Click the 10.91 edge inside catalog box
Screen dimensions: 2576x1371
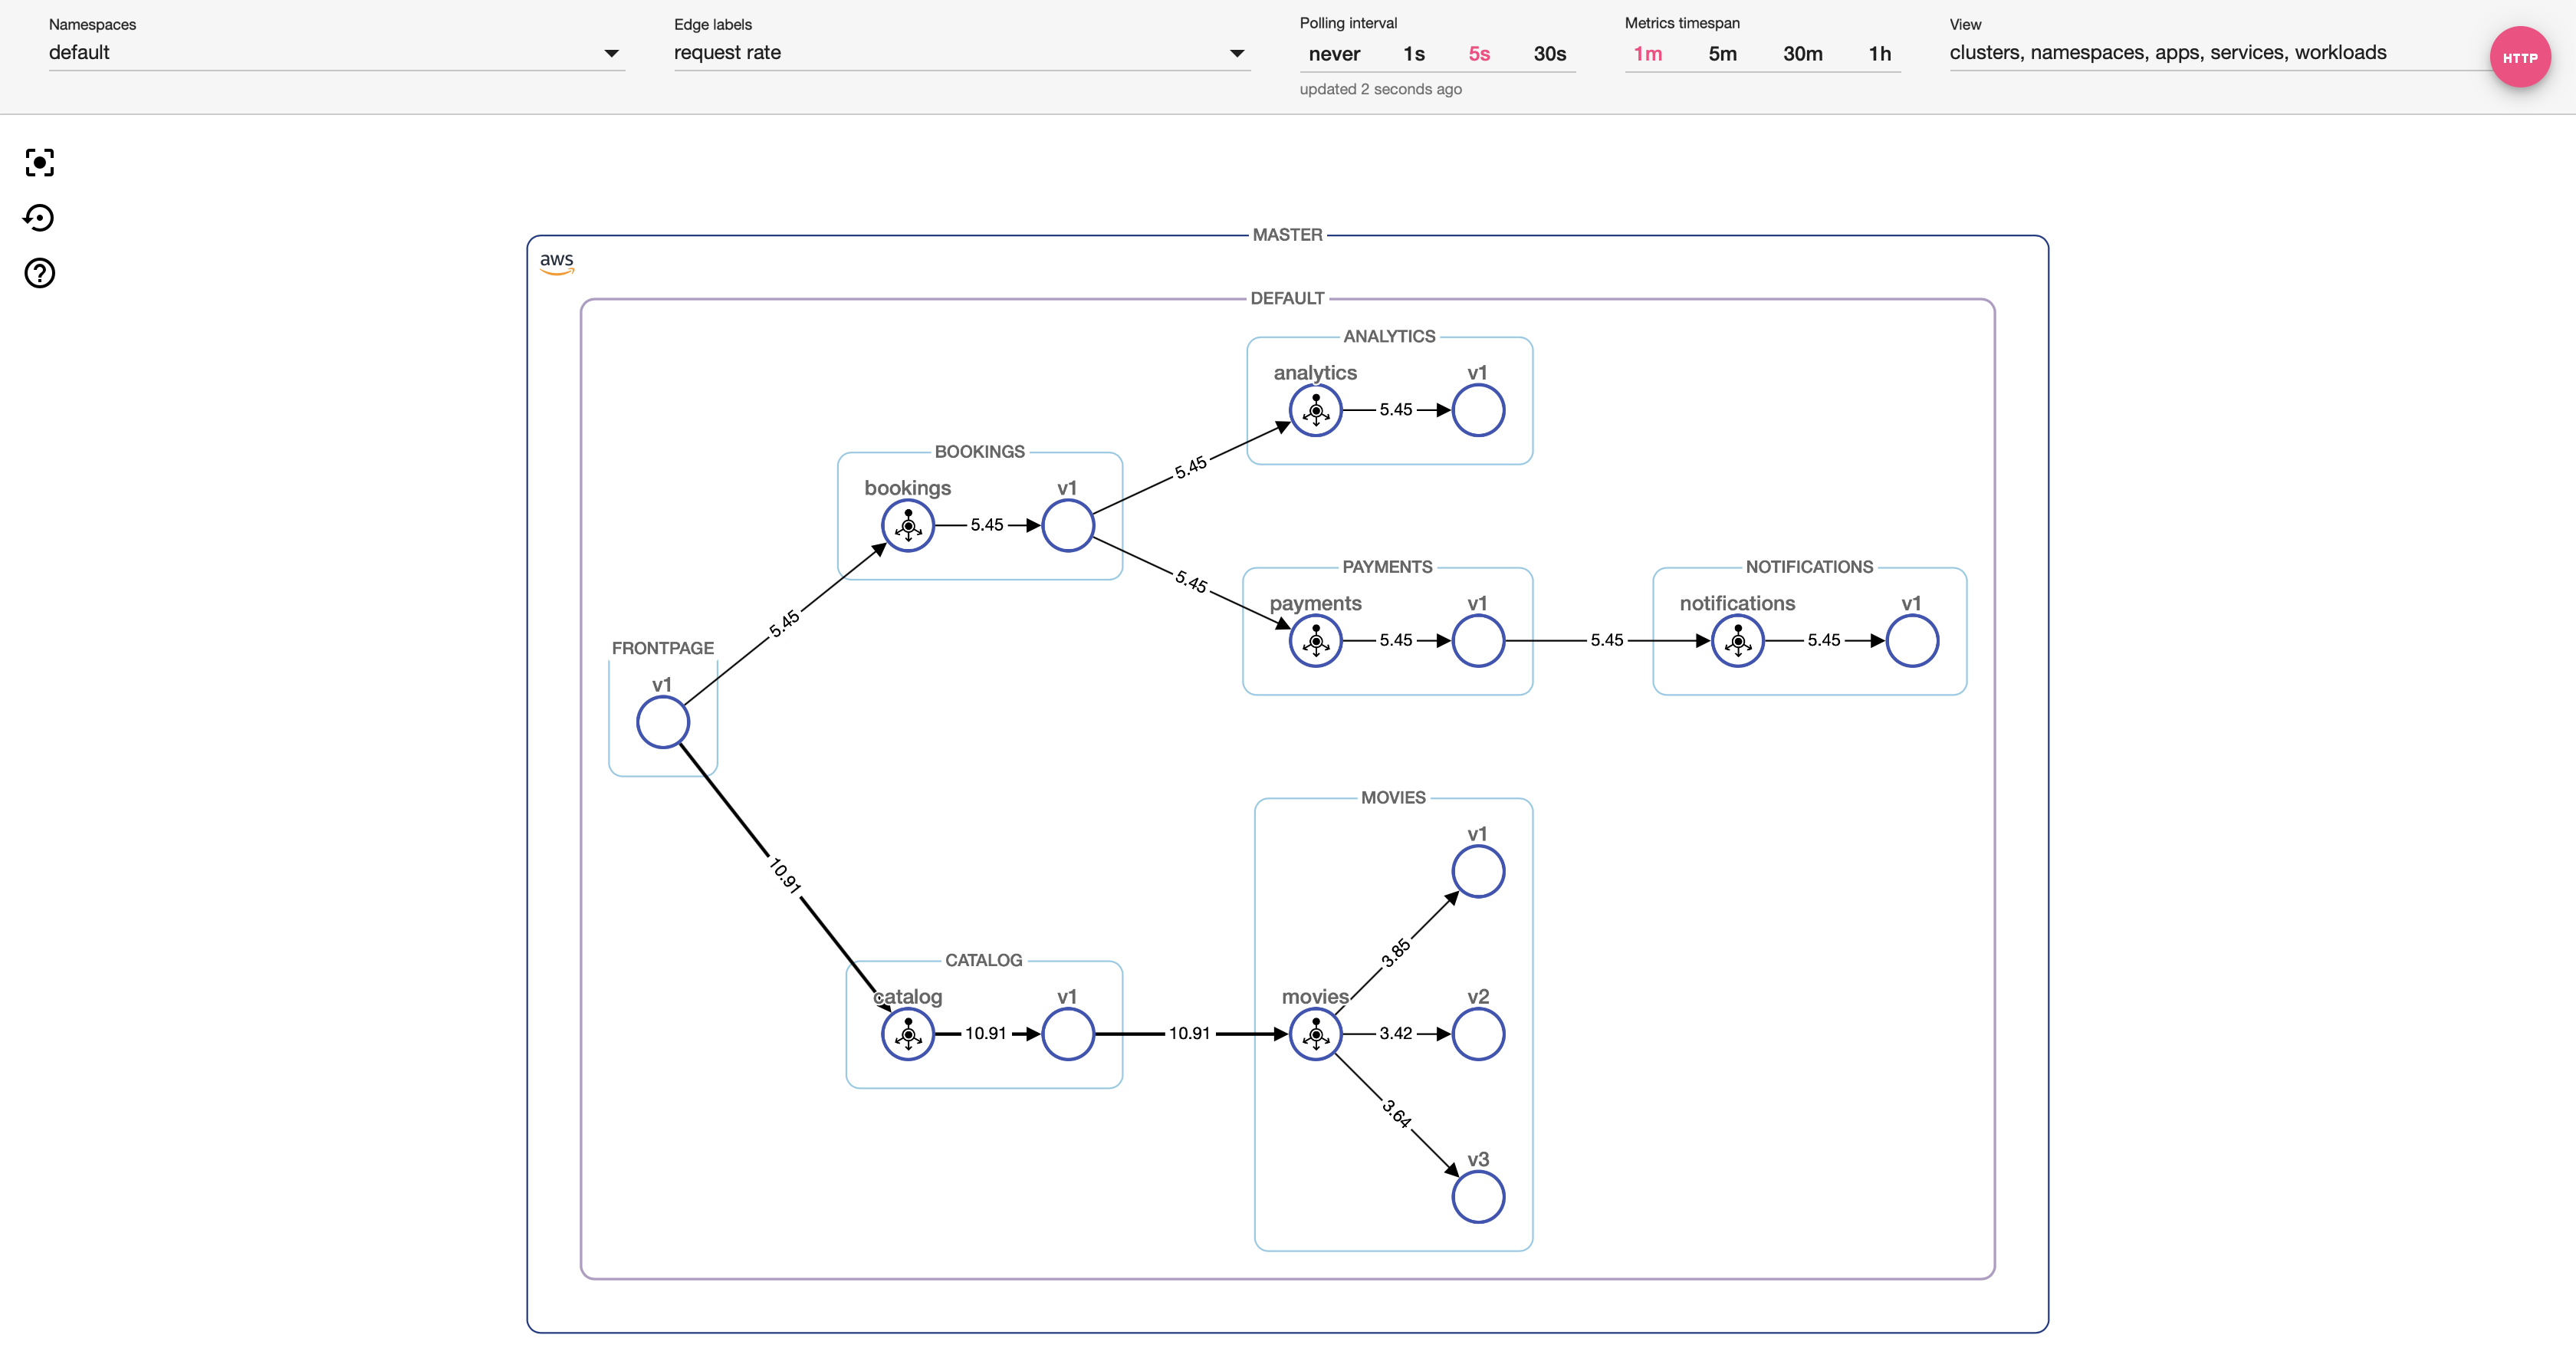[985, 1034]
